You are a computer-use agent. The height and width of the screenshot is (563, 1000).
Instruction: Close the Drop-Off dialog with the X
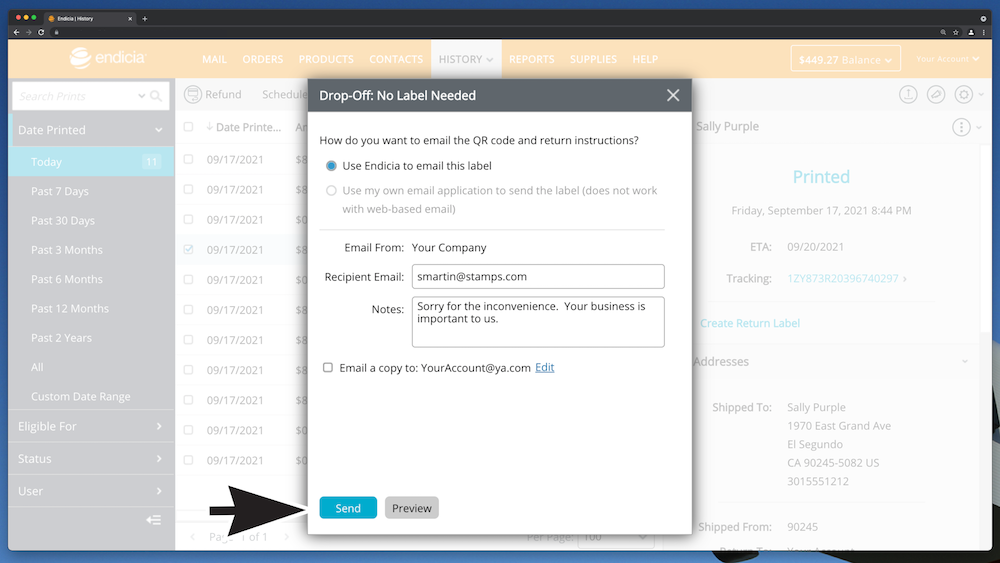point(673,95)
